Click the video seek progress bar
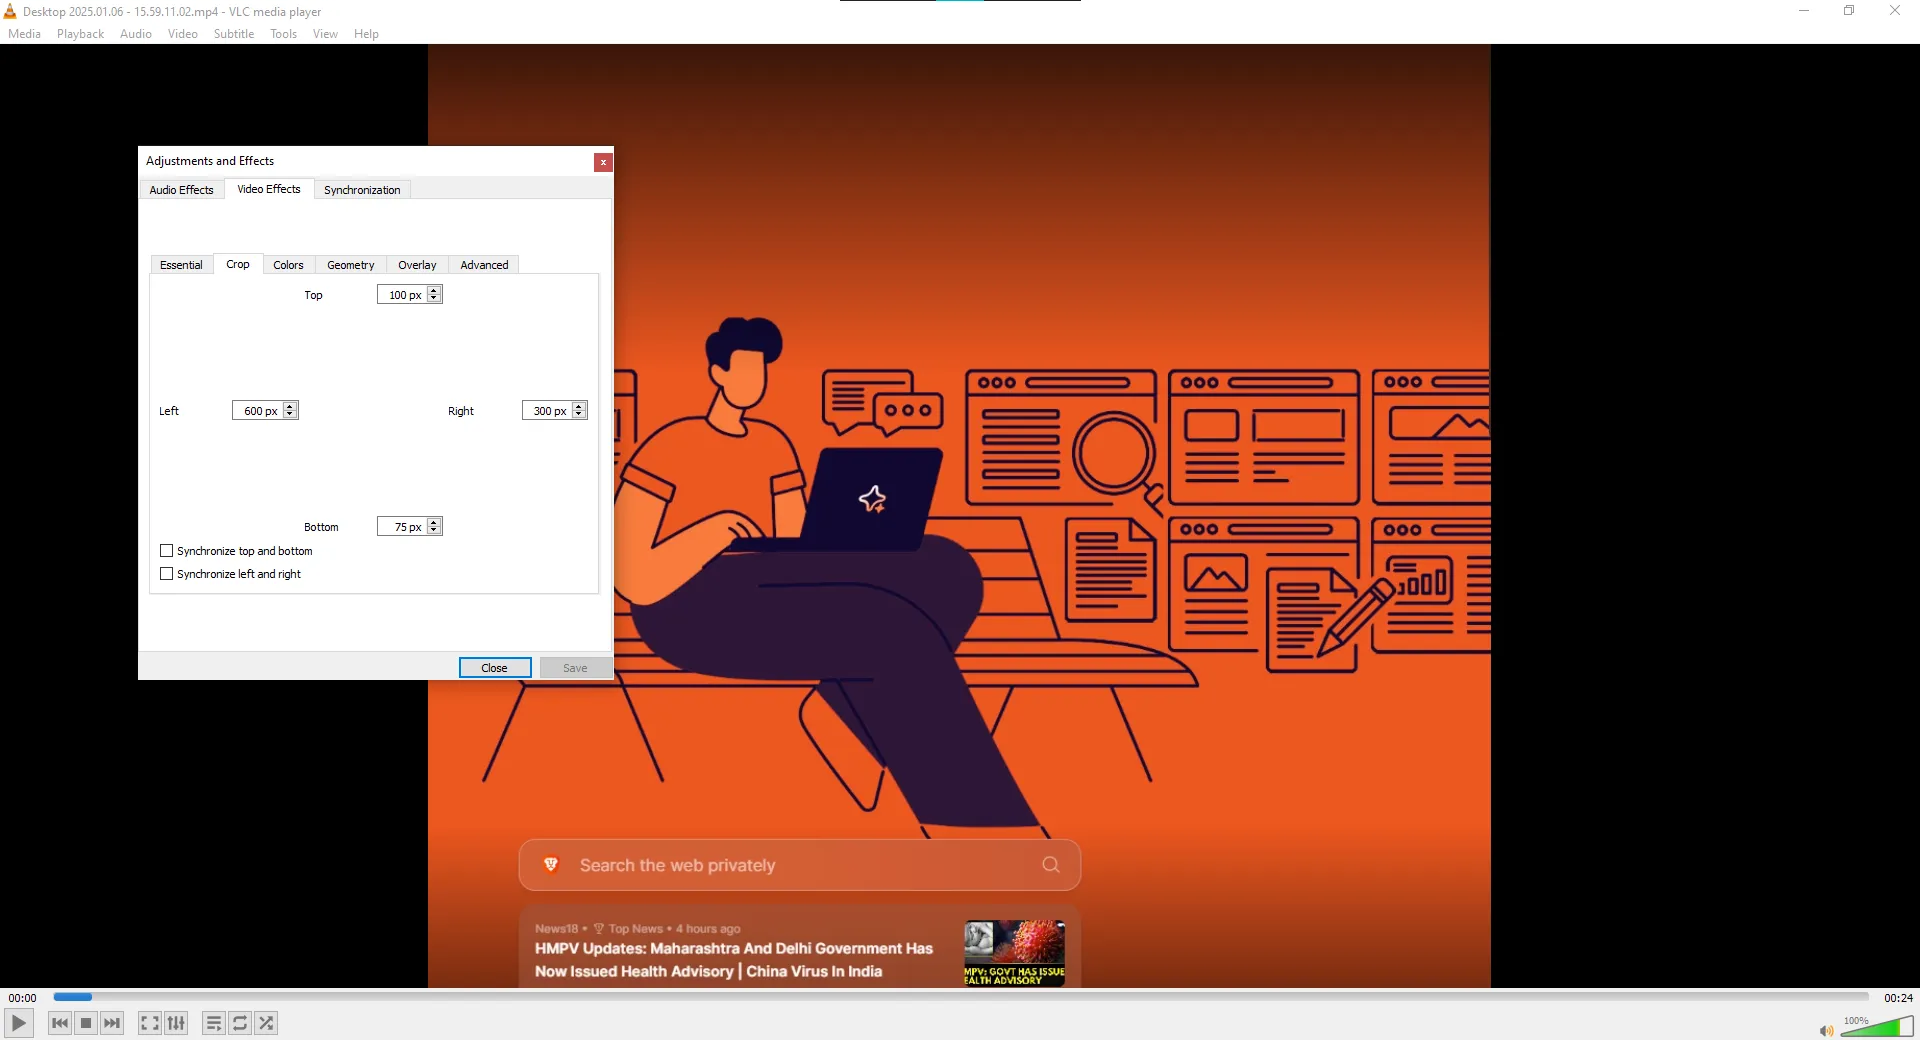 (x=960, y=997)
